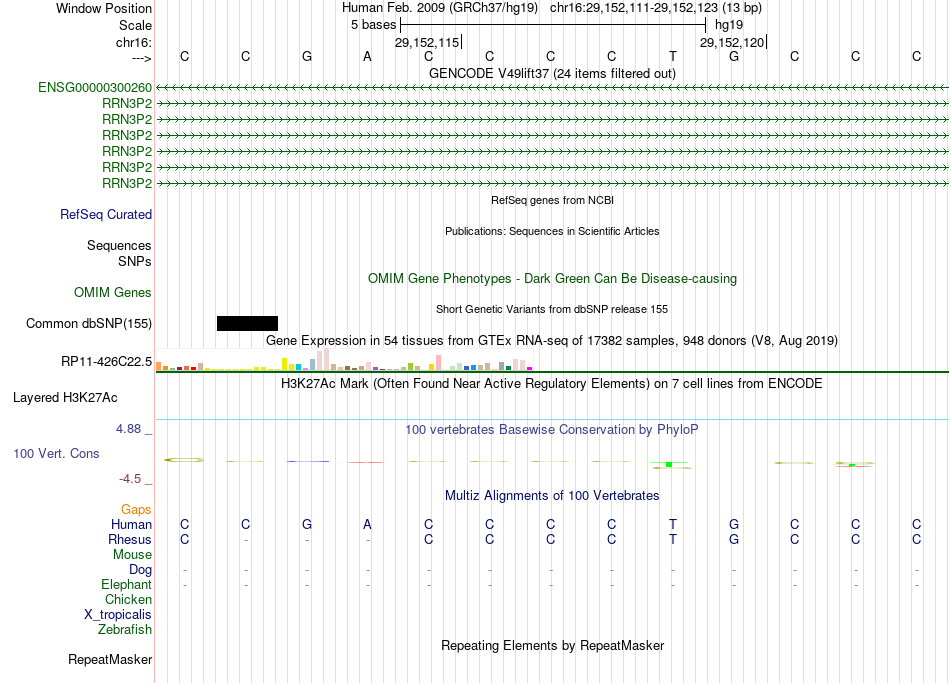Click the T base in the Rhesus row
950x683 pixels.
pyautogui.click(x=673, y=539)
